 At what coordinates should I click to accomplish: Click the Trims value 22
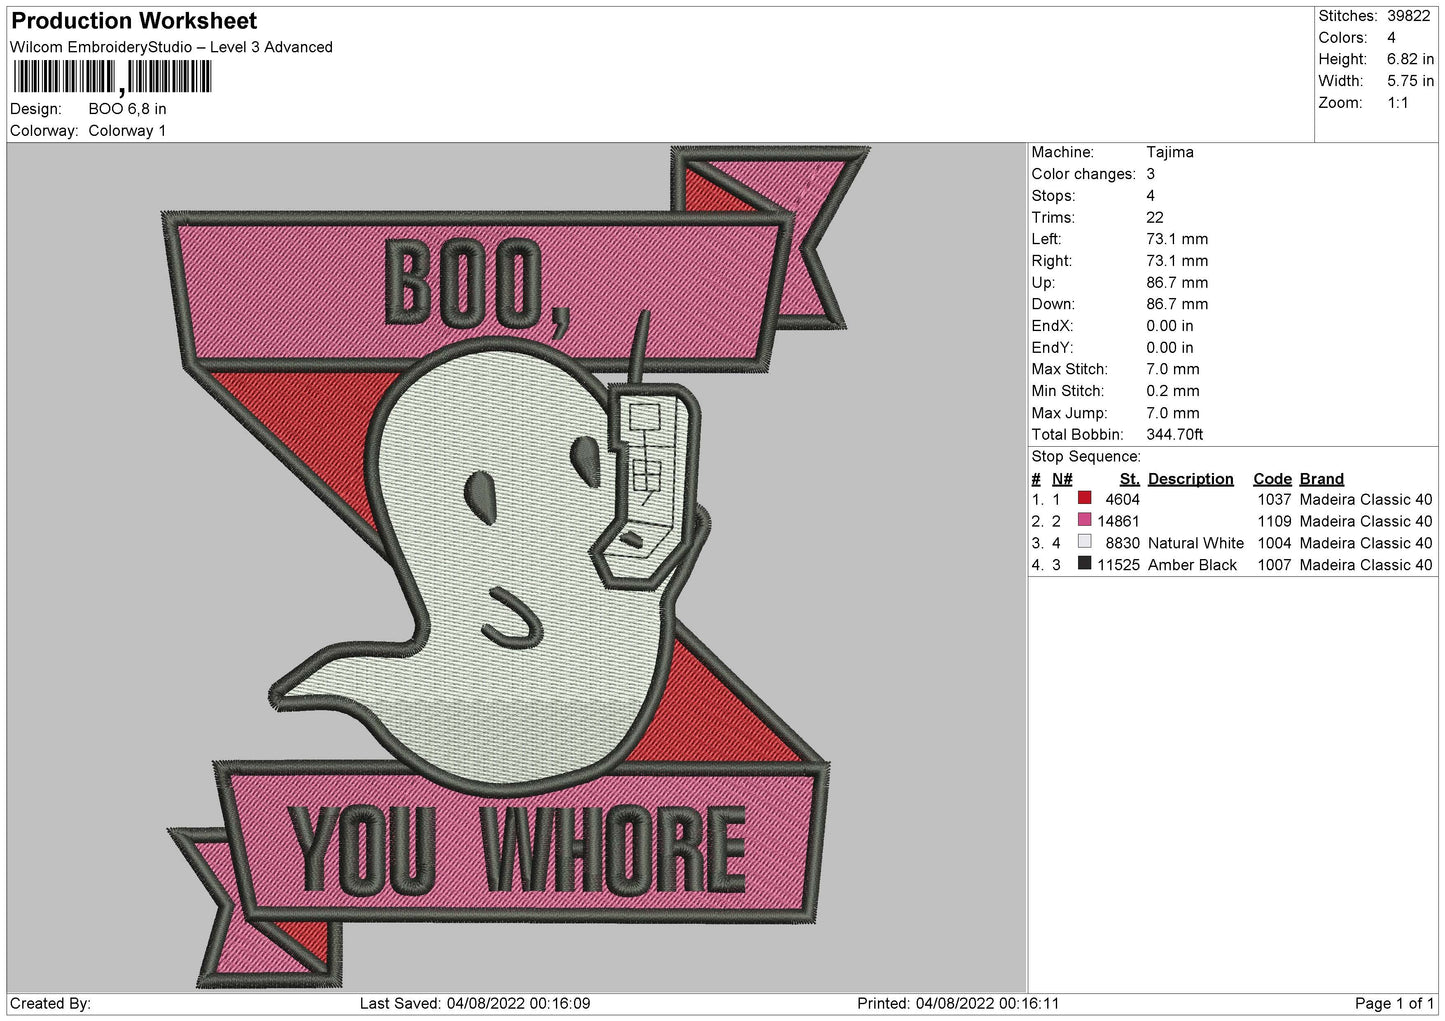(1155, 217)
